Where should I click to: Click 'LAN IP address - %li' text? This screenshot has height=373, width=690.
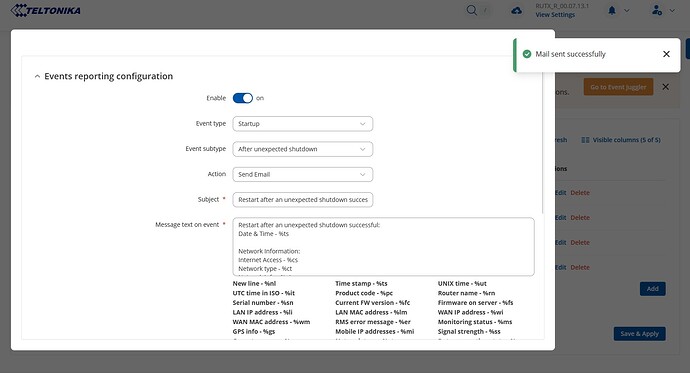click(262, 312)
